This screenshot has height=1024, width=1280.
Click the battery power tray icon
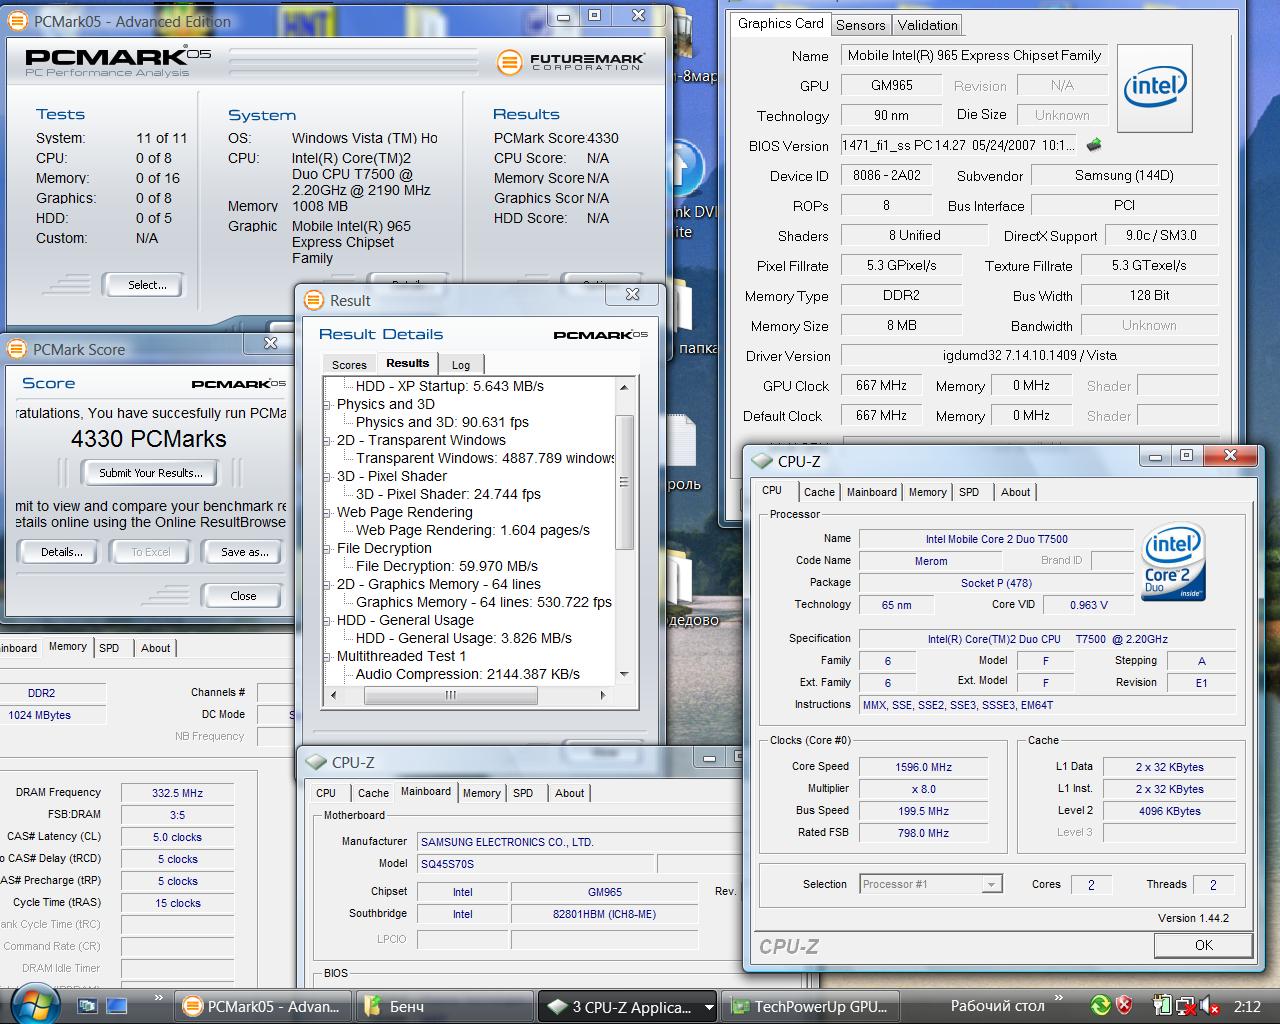1161,1005
